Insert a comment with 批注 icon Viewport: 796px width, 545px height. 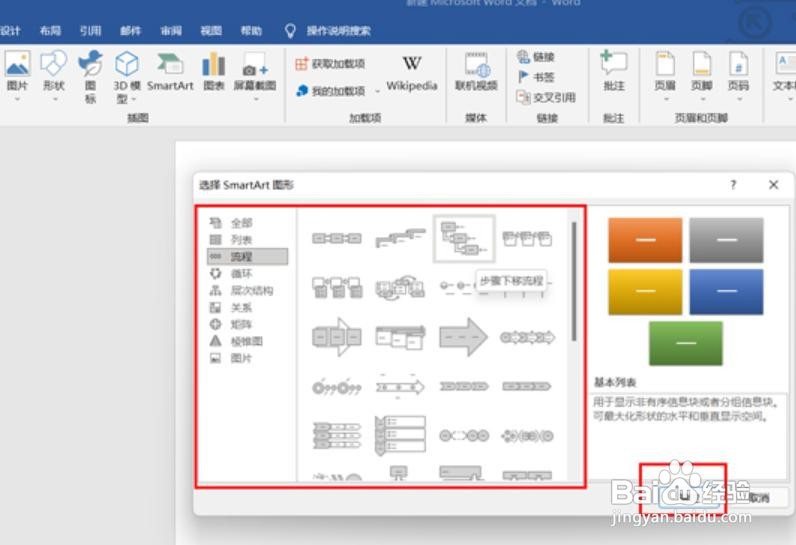614,63
